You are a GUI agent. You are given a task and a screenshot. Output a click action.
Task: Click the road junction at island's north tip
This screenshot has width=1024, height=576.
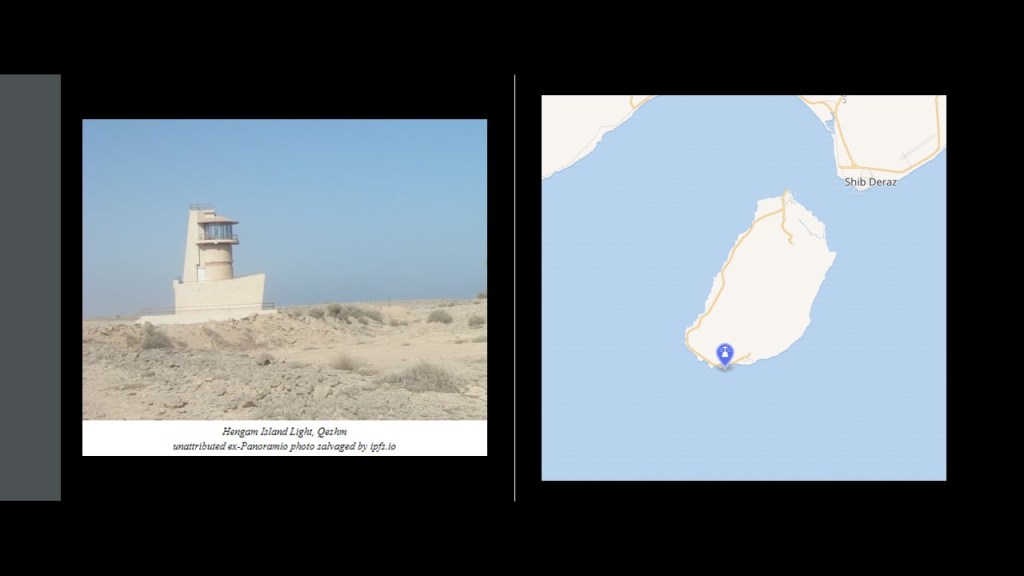tap(787, 196)
